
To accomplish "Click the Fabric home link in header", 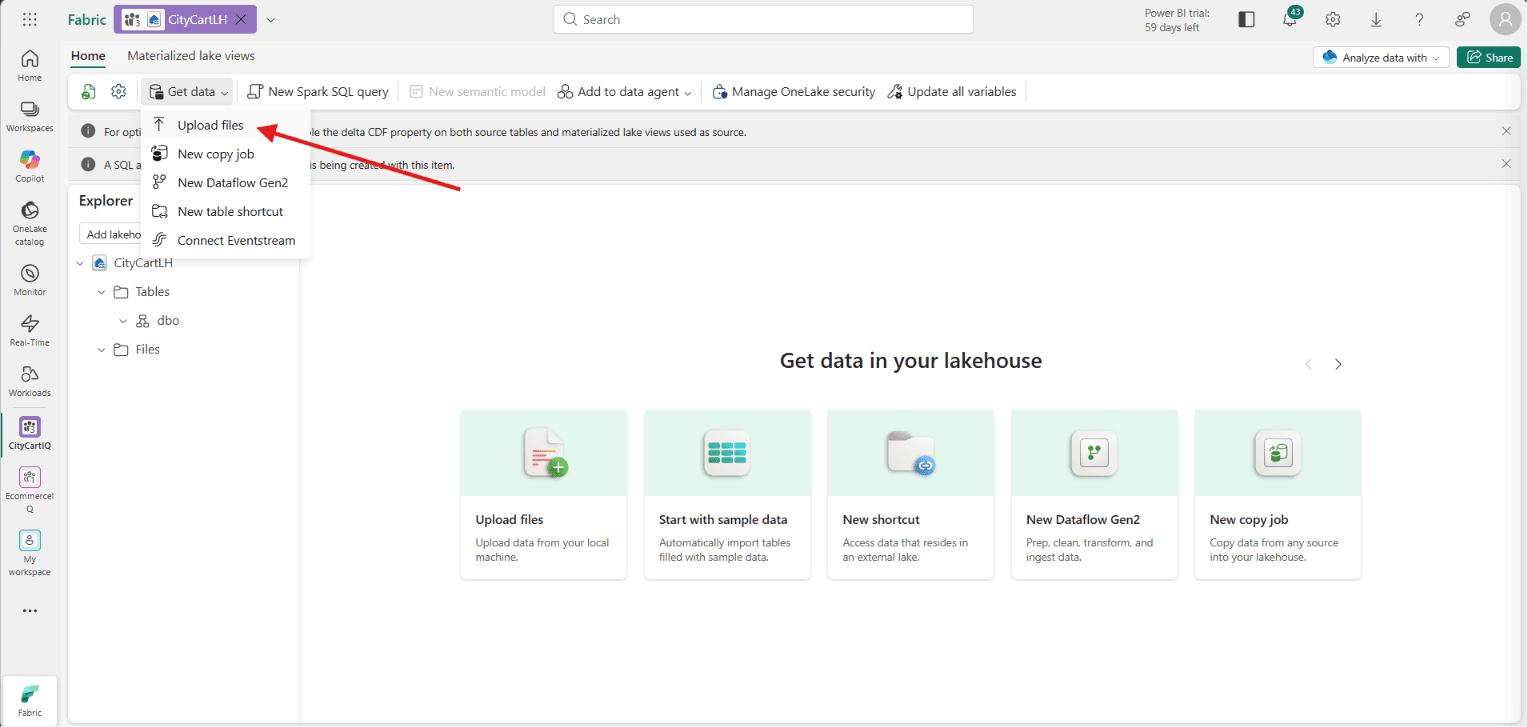I will [87, 19].
